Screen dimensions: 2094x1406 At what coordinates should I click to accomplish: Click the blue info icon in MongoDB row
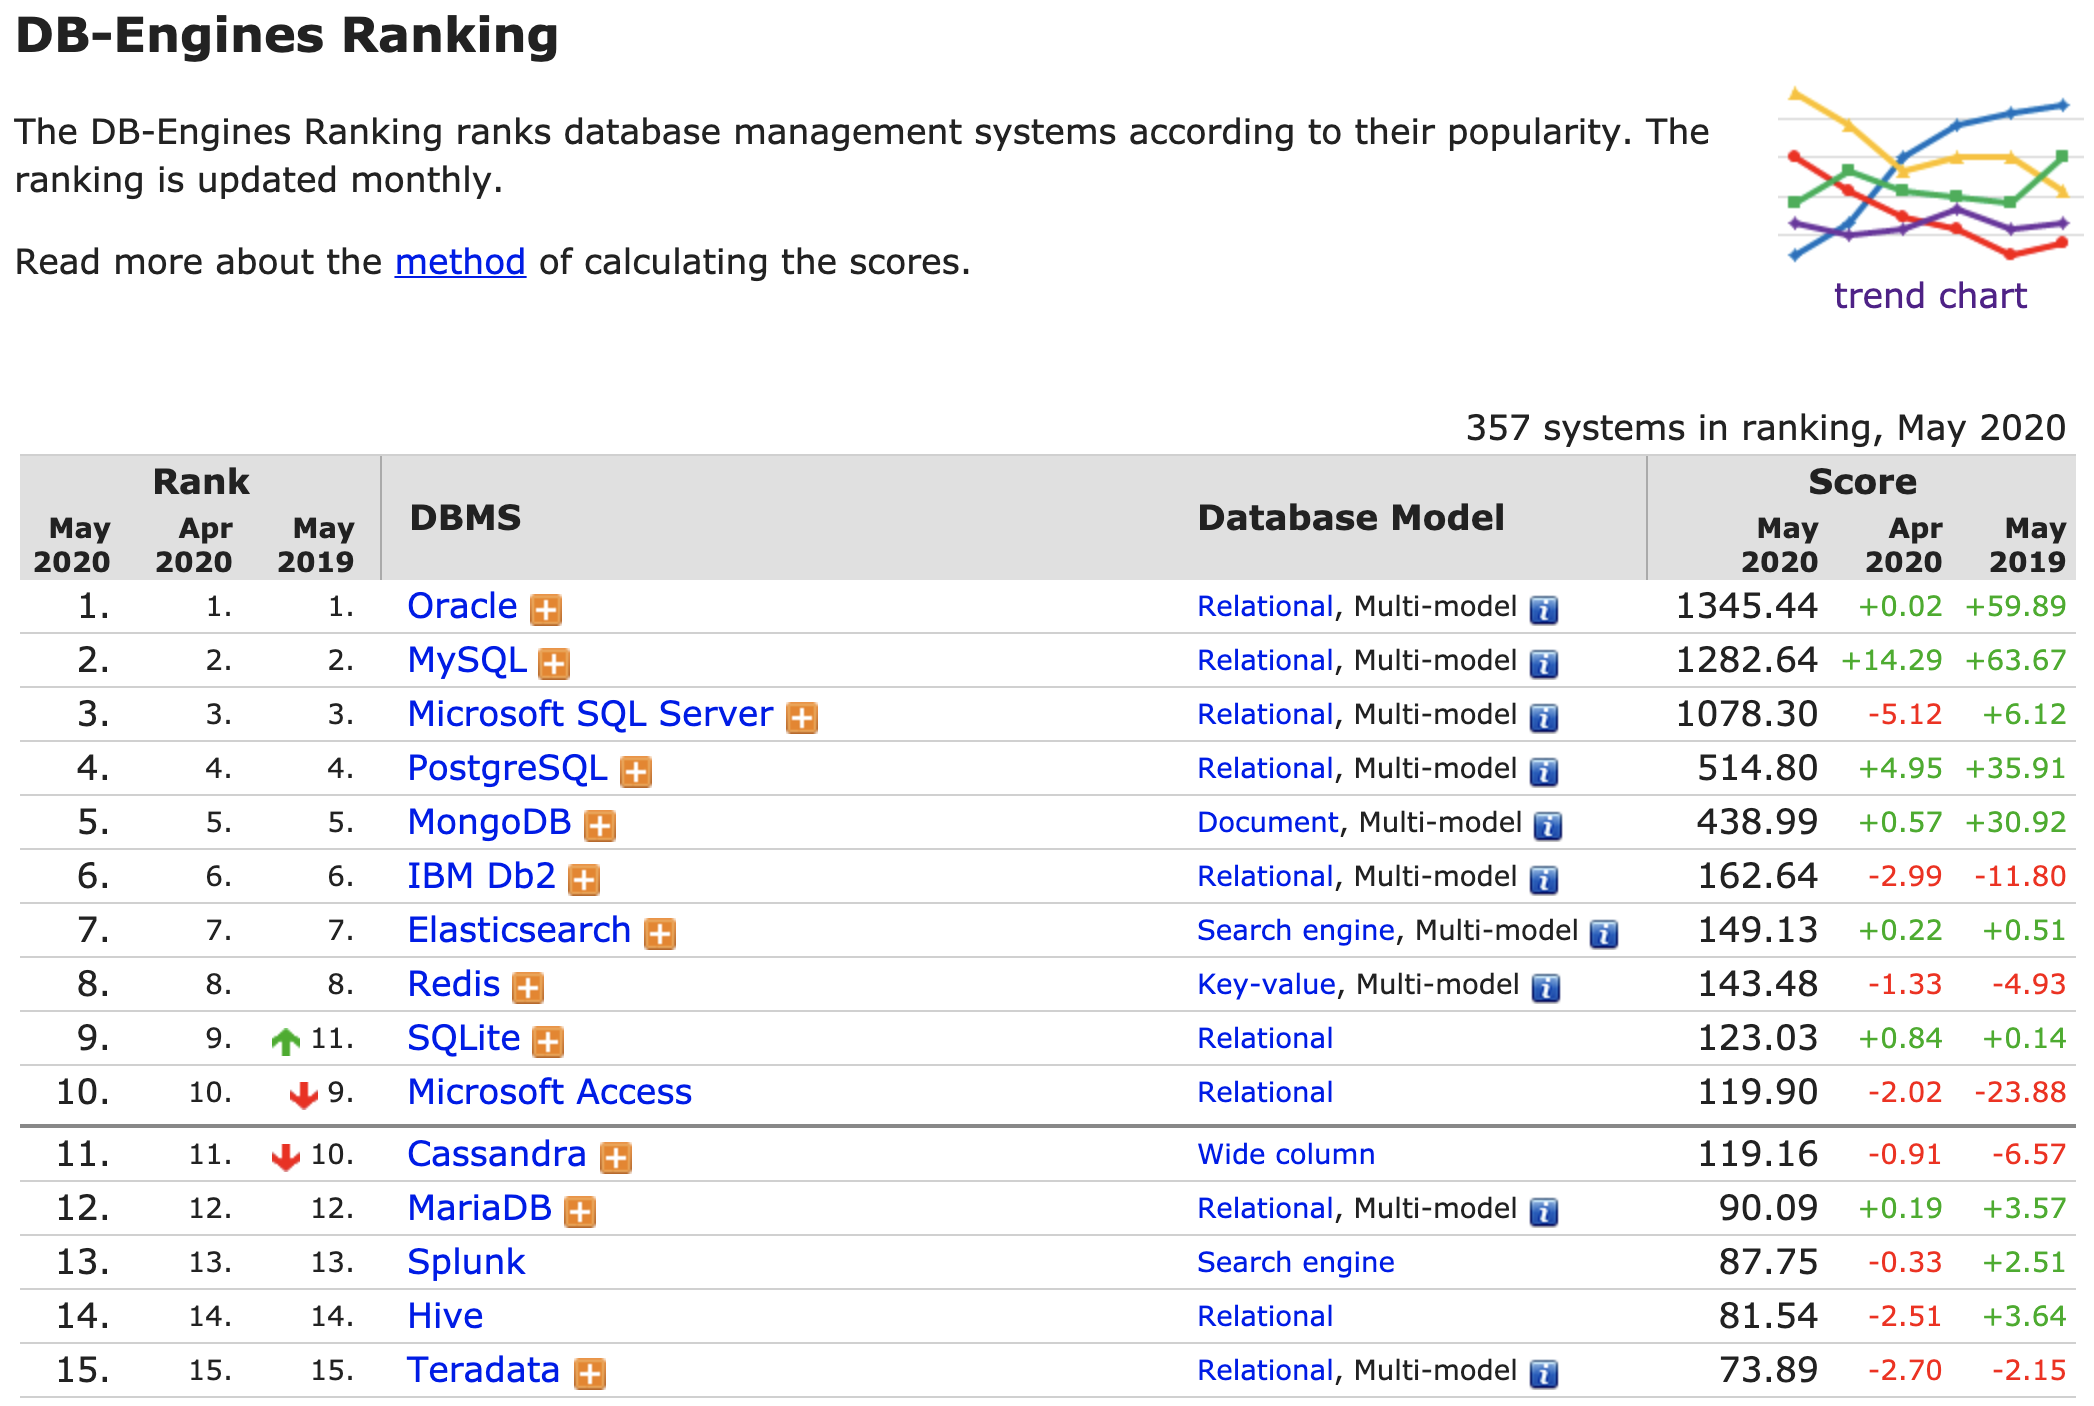(x=1548, y=825)
